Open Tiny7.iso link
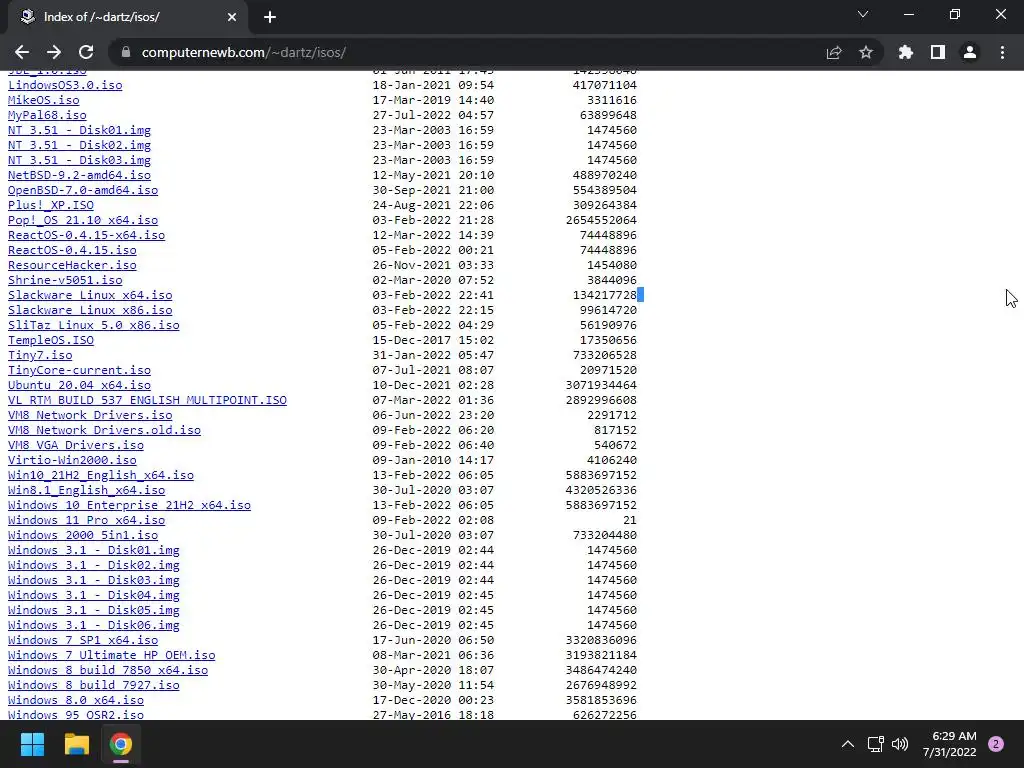This screenshot has width=1024, height=768. [x=40, y=355]
